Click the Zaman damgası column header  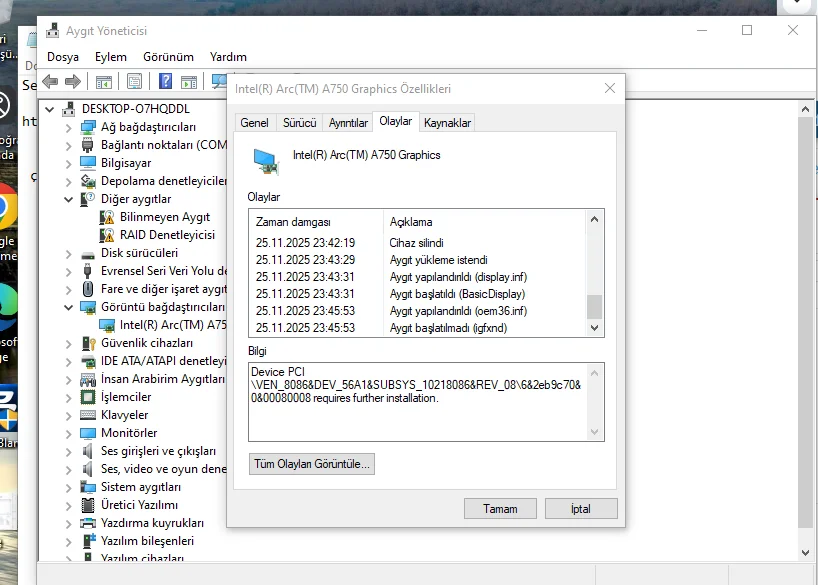pyautogui.click(x=317, y=222)
